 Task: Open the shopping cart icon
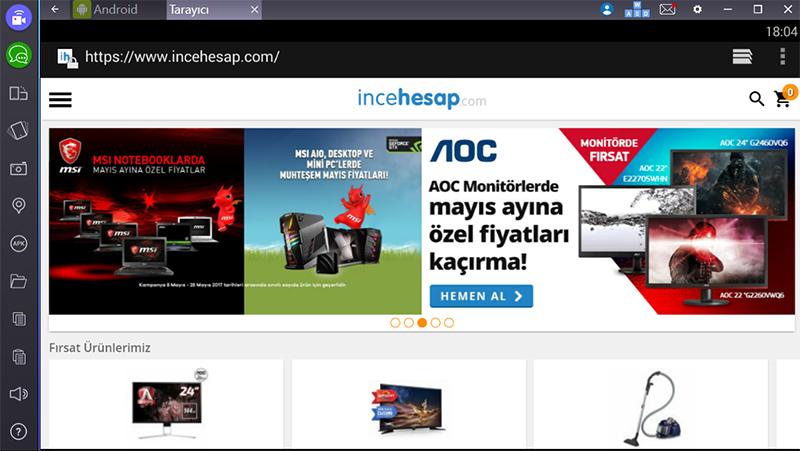[x=783, y=98]
